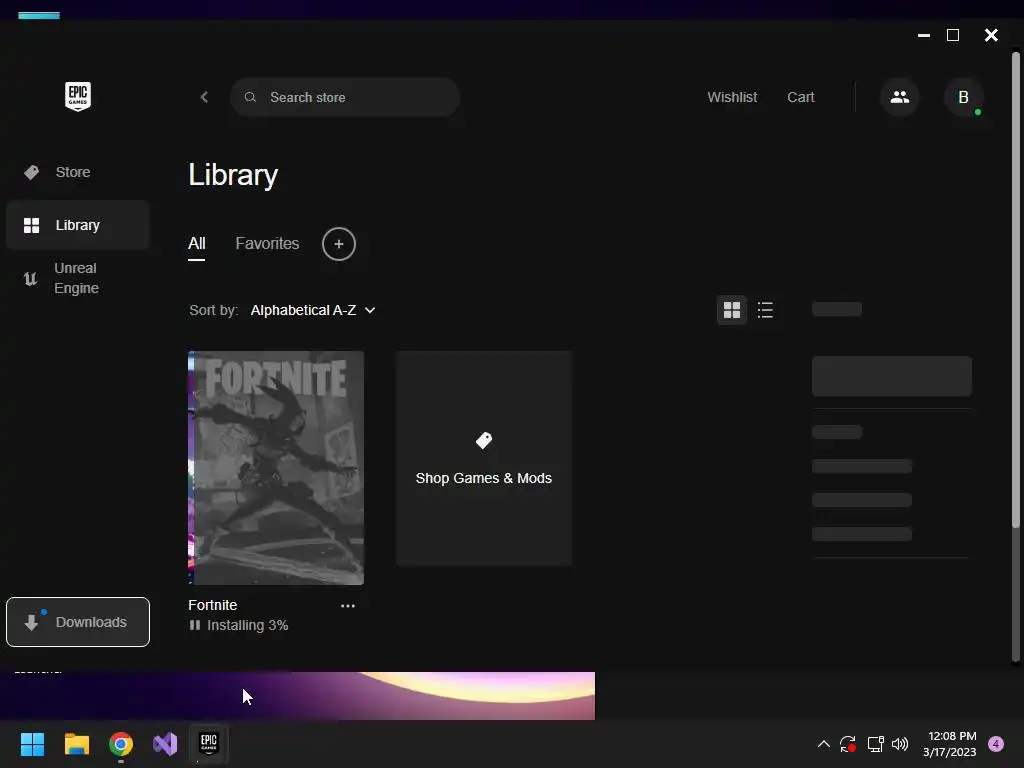
Task: Pause the Fortnite installation
Action: [x=195, y=625]
